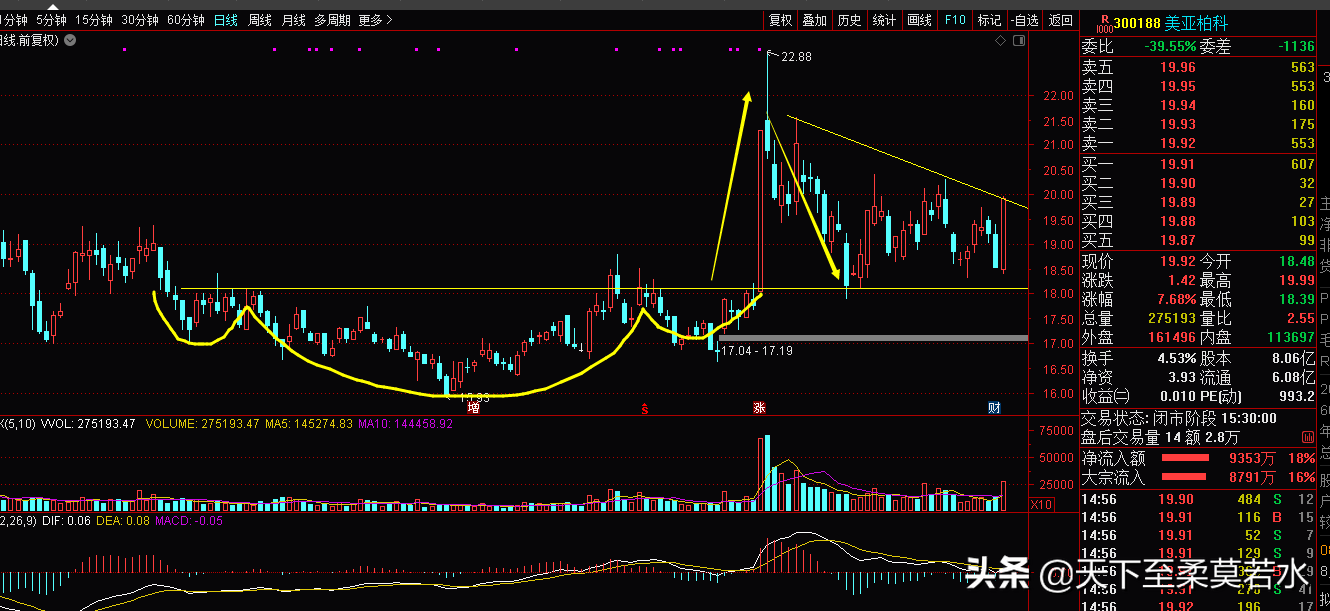Screen dimensions: 1330x611
Task: Select the 买二 bid price 19.90
Action: pyautogui.click(x=1177, y=184)
